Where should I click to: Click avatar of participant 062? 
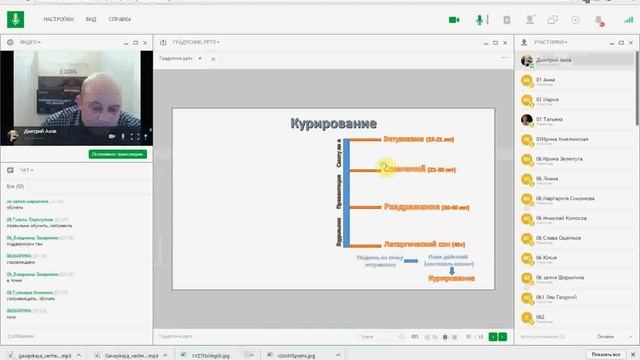527,318
